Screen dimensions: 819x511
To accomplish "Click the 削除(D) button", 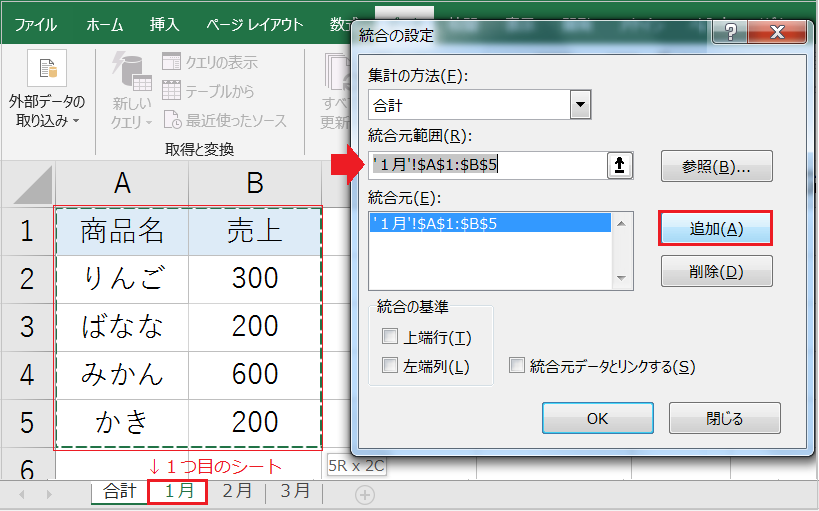I will 717,271.
